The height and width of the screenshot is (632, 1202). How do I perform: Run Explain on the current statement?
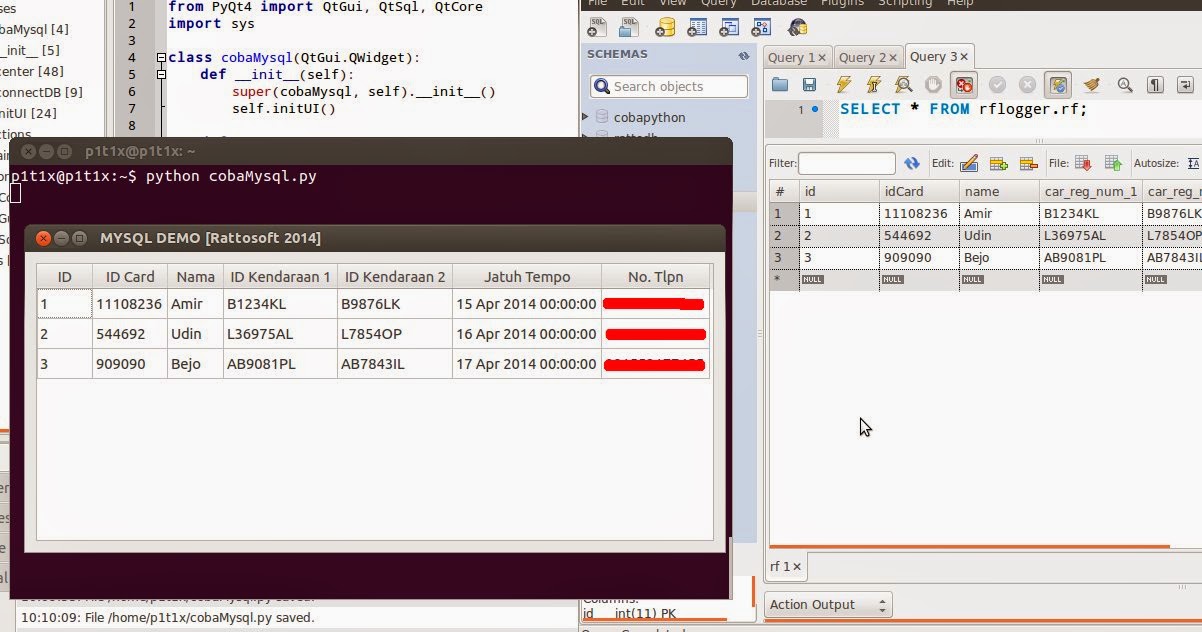[903, 85]
